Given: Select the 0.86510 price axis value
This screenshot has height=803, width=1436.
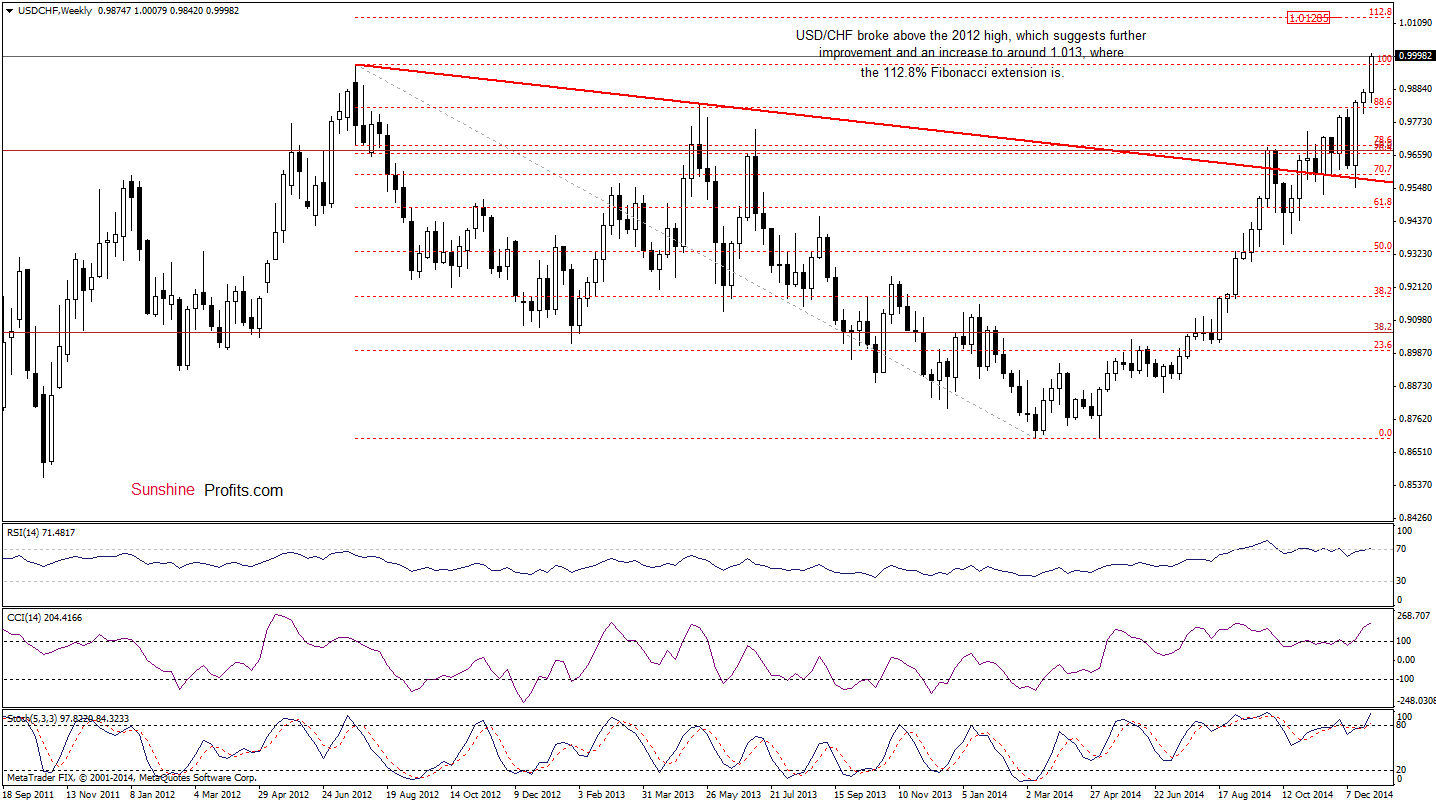Looking at the screenshot, I should point(1415,452).
